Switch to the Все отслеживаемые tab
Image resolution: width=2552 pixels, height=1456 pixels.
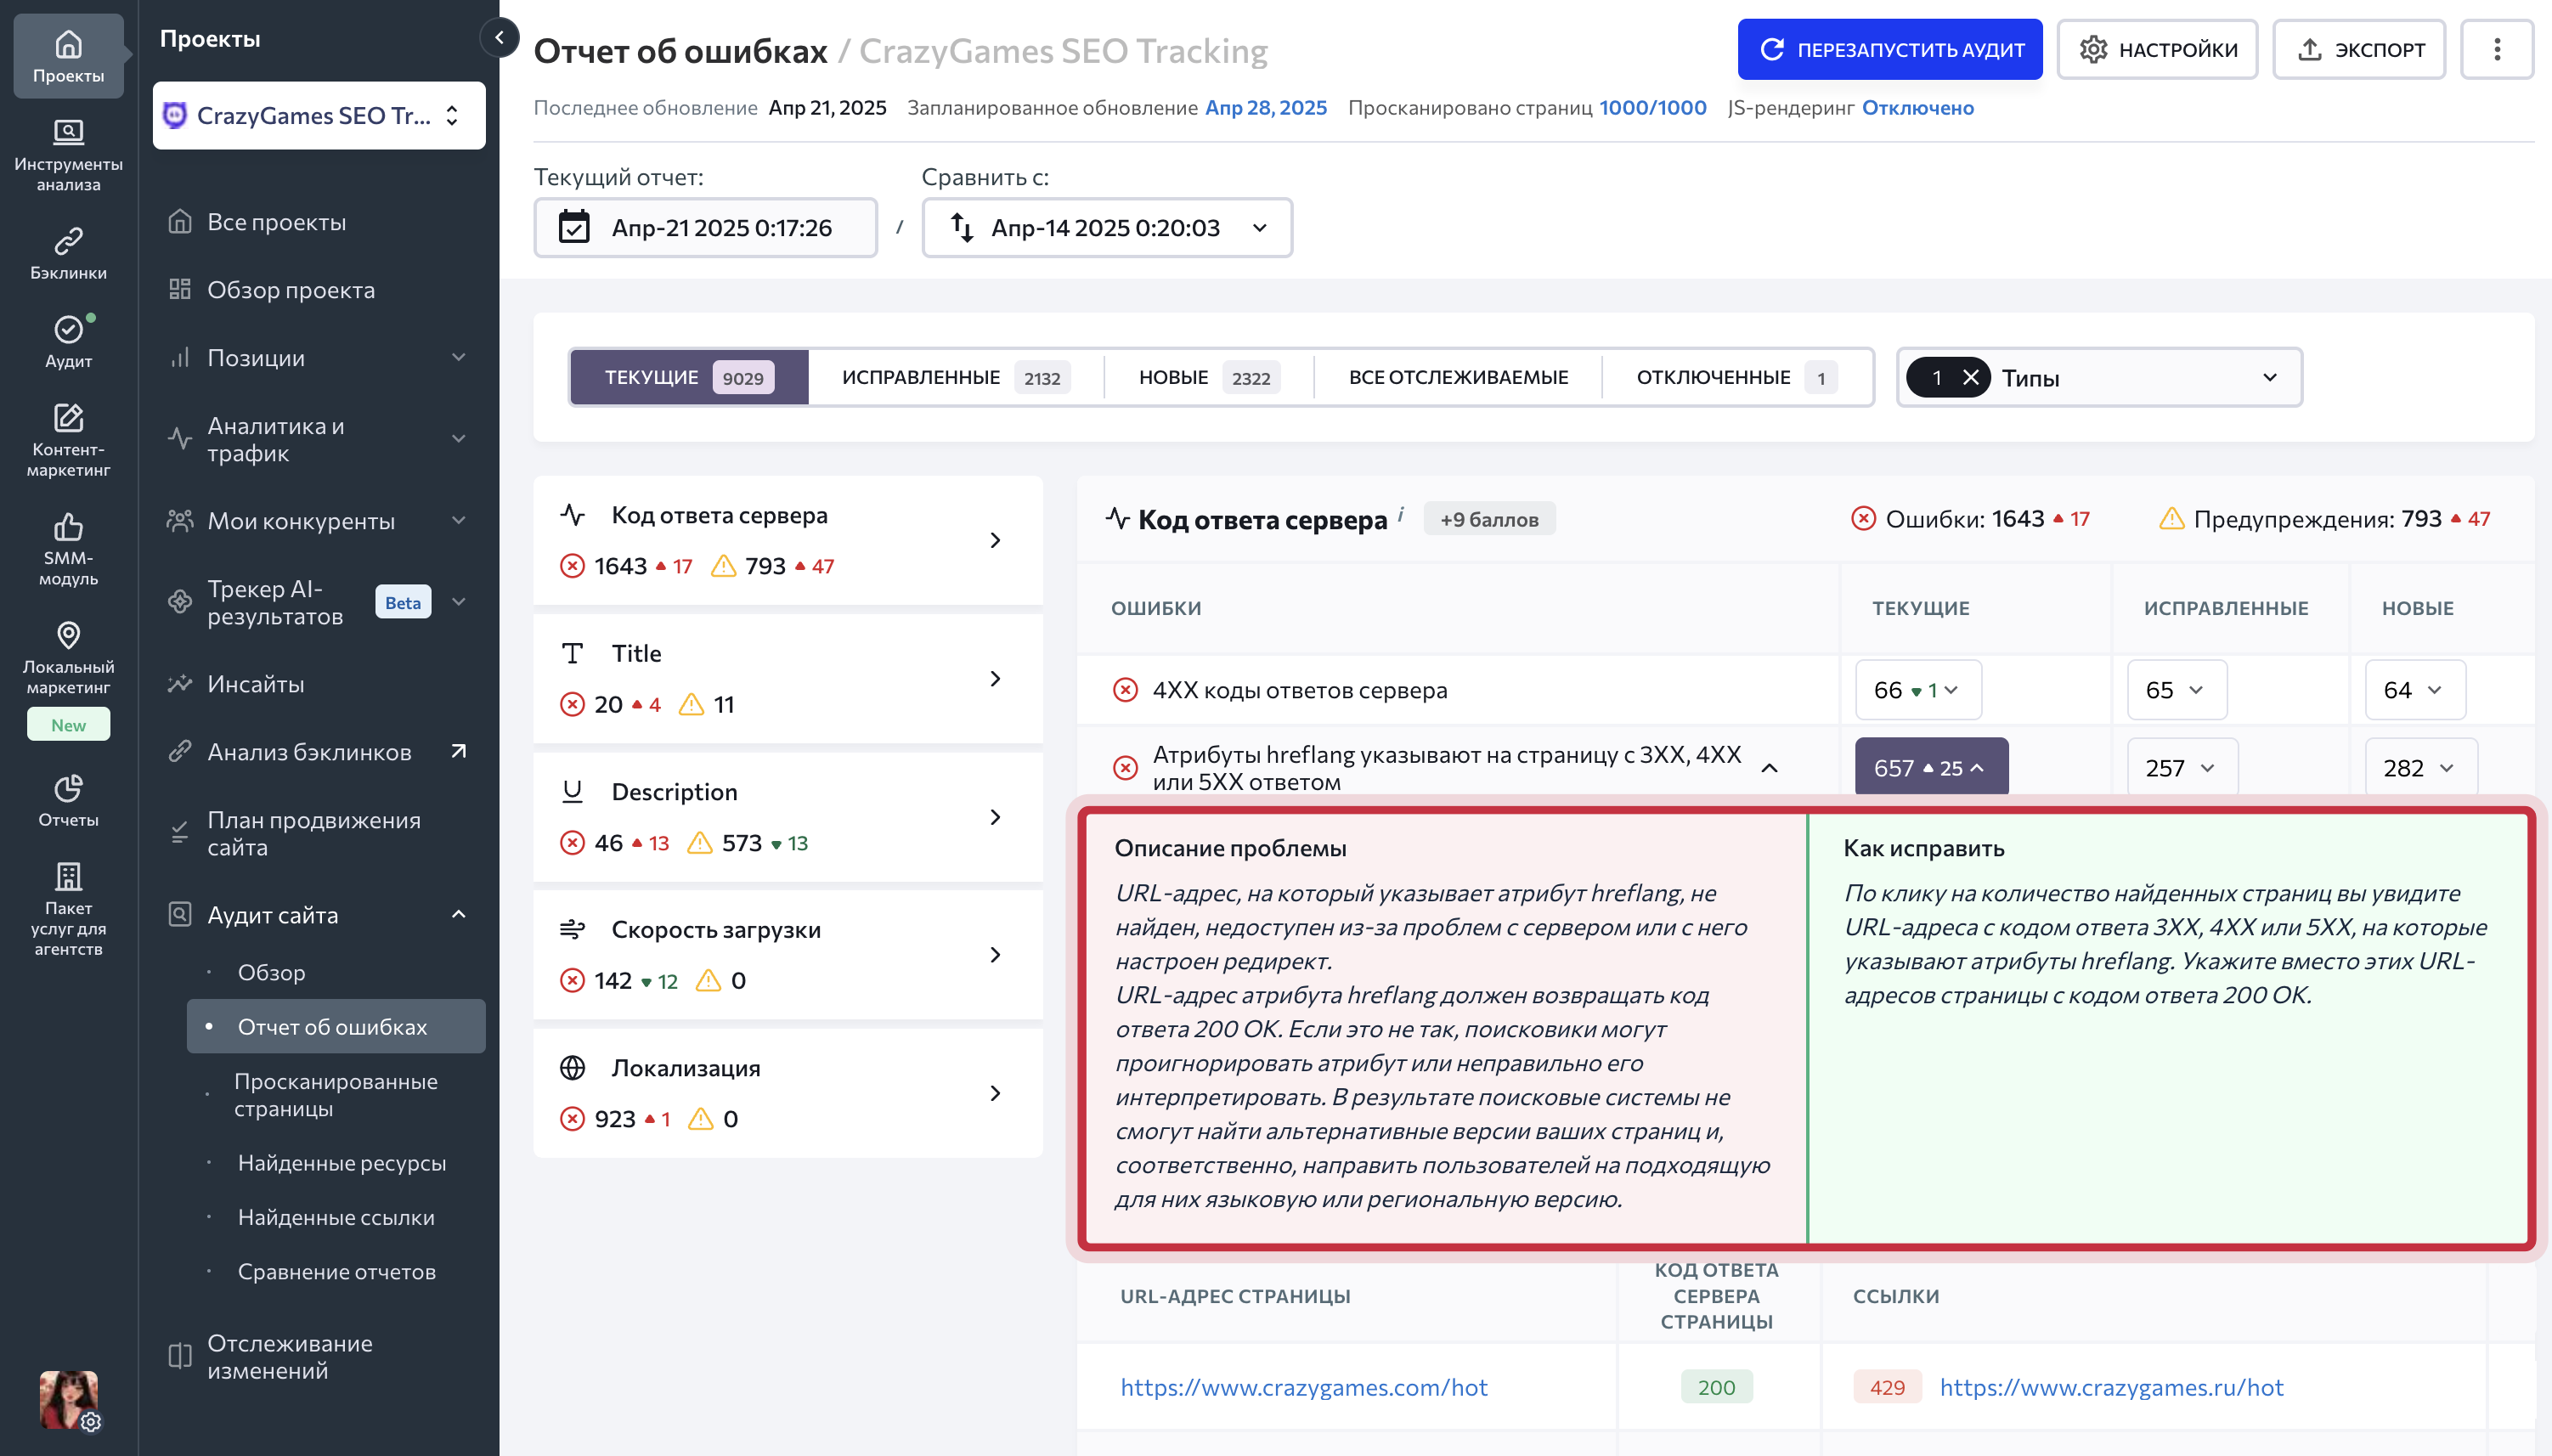tap(1458, 377)
